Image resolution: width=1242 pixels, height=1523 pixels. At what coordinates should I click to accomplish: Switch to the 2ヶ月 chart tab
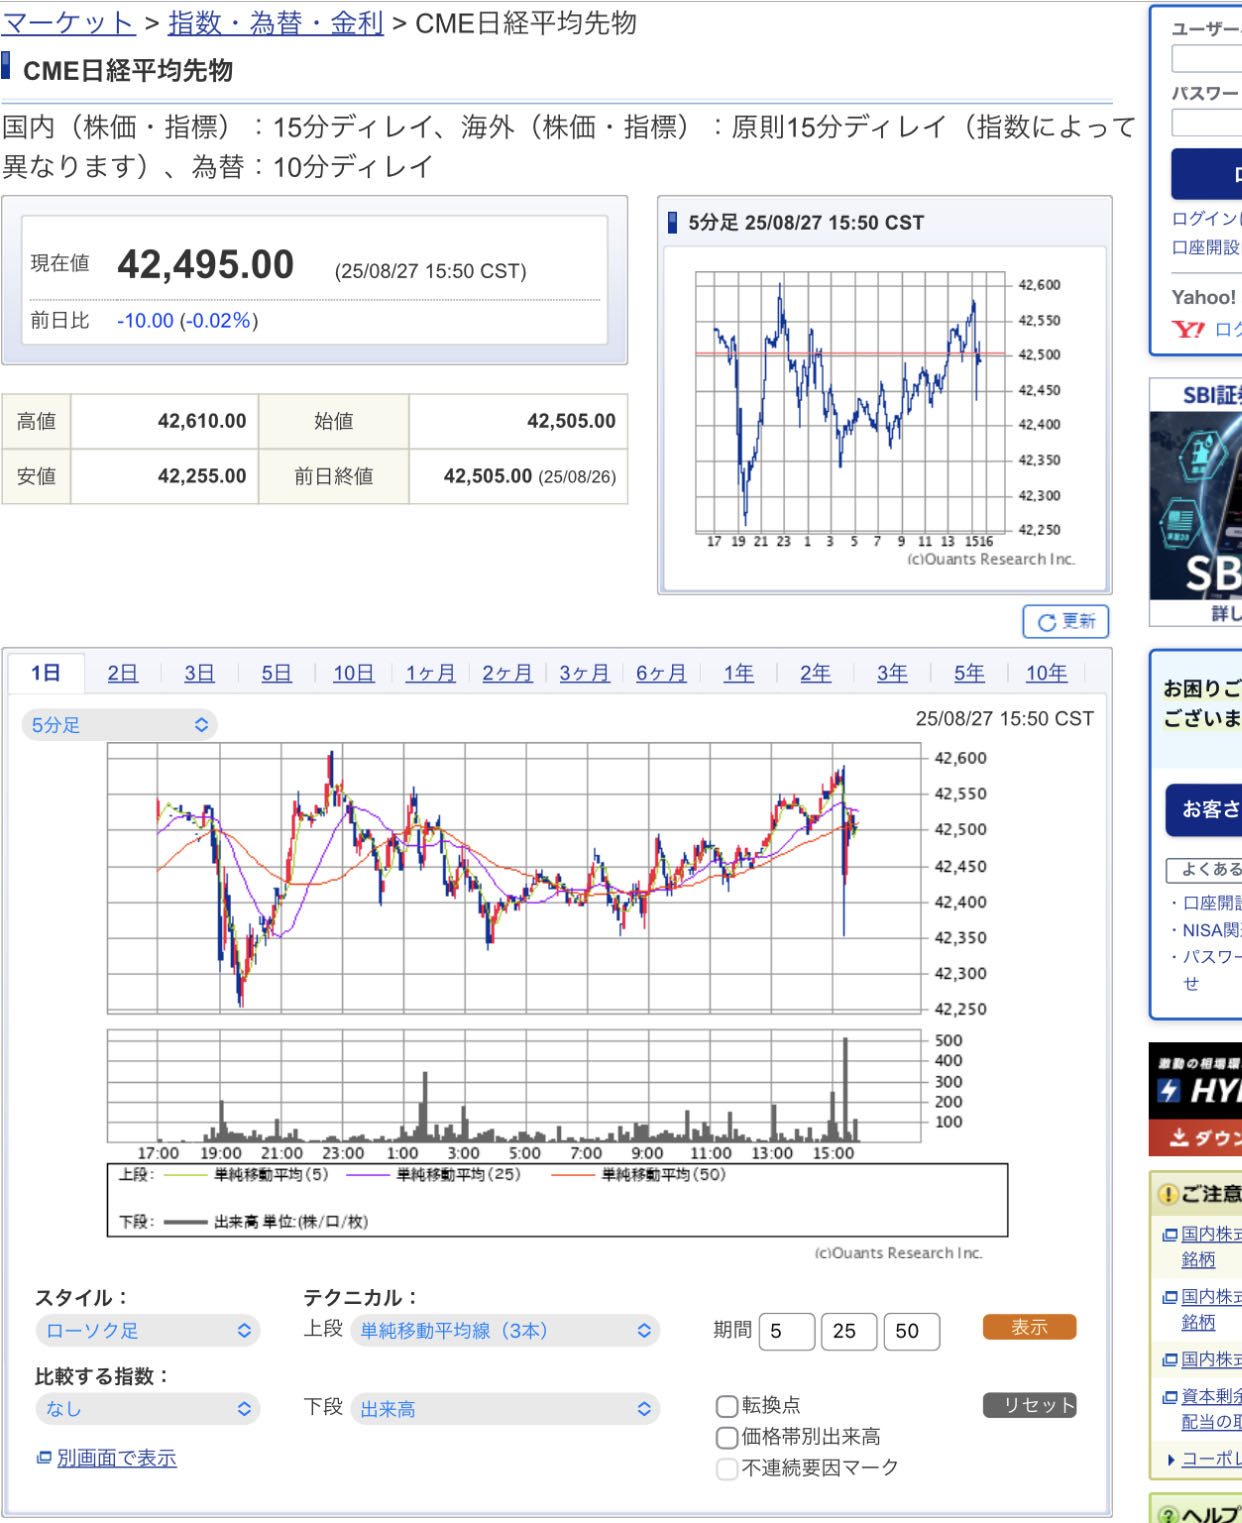coord(507,673)
